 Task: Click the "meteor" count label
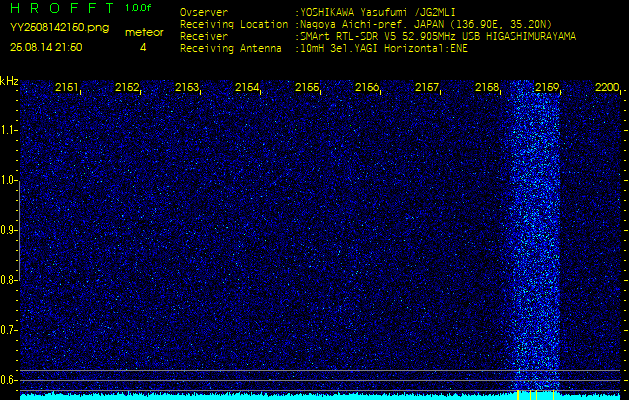click(x=144, y=32)
